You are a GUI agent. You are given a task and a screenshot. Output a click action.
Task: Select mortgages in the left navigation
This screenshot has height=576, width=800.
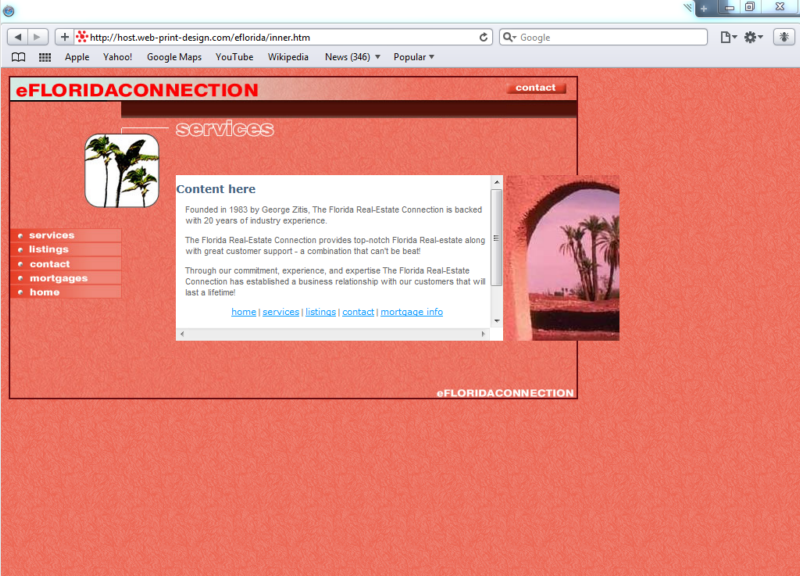[66, 278]
